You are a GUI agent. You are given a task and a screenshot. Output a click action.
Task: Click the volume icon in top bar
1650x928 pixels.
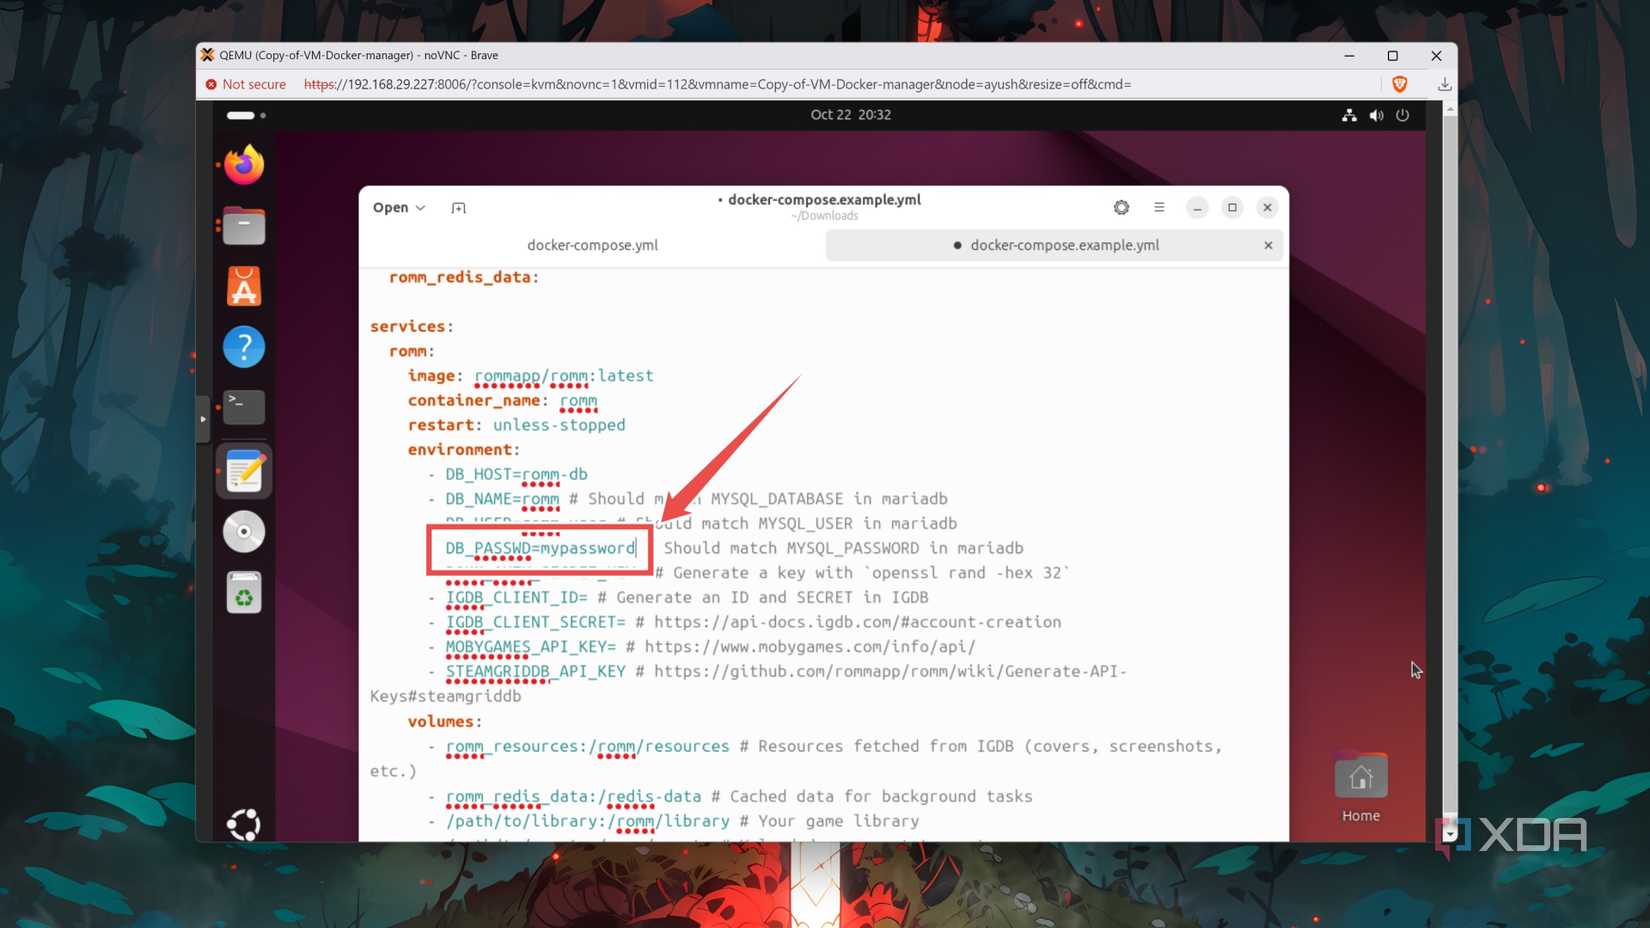[1376, 115]
